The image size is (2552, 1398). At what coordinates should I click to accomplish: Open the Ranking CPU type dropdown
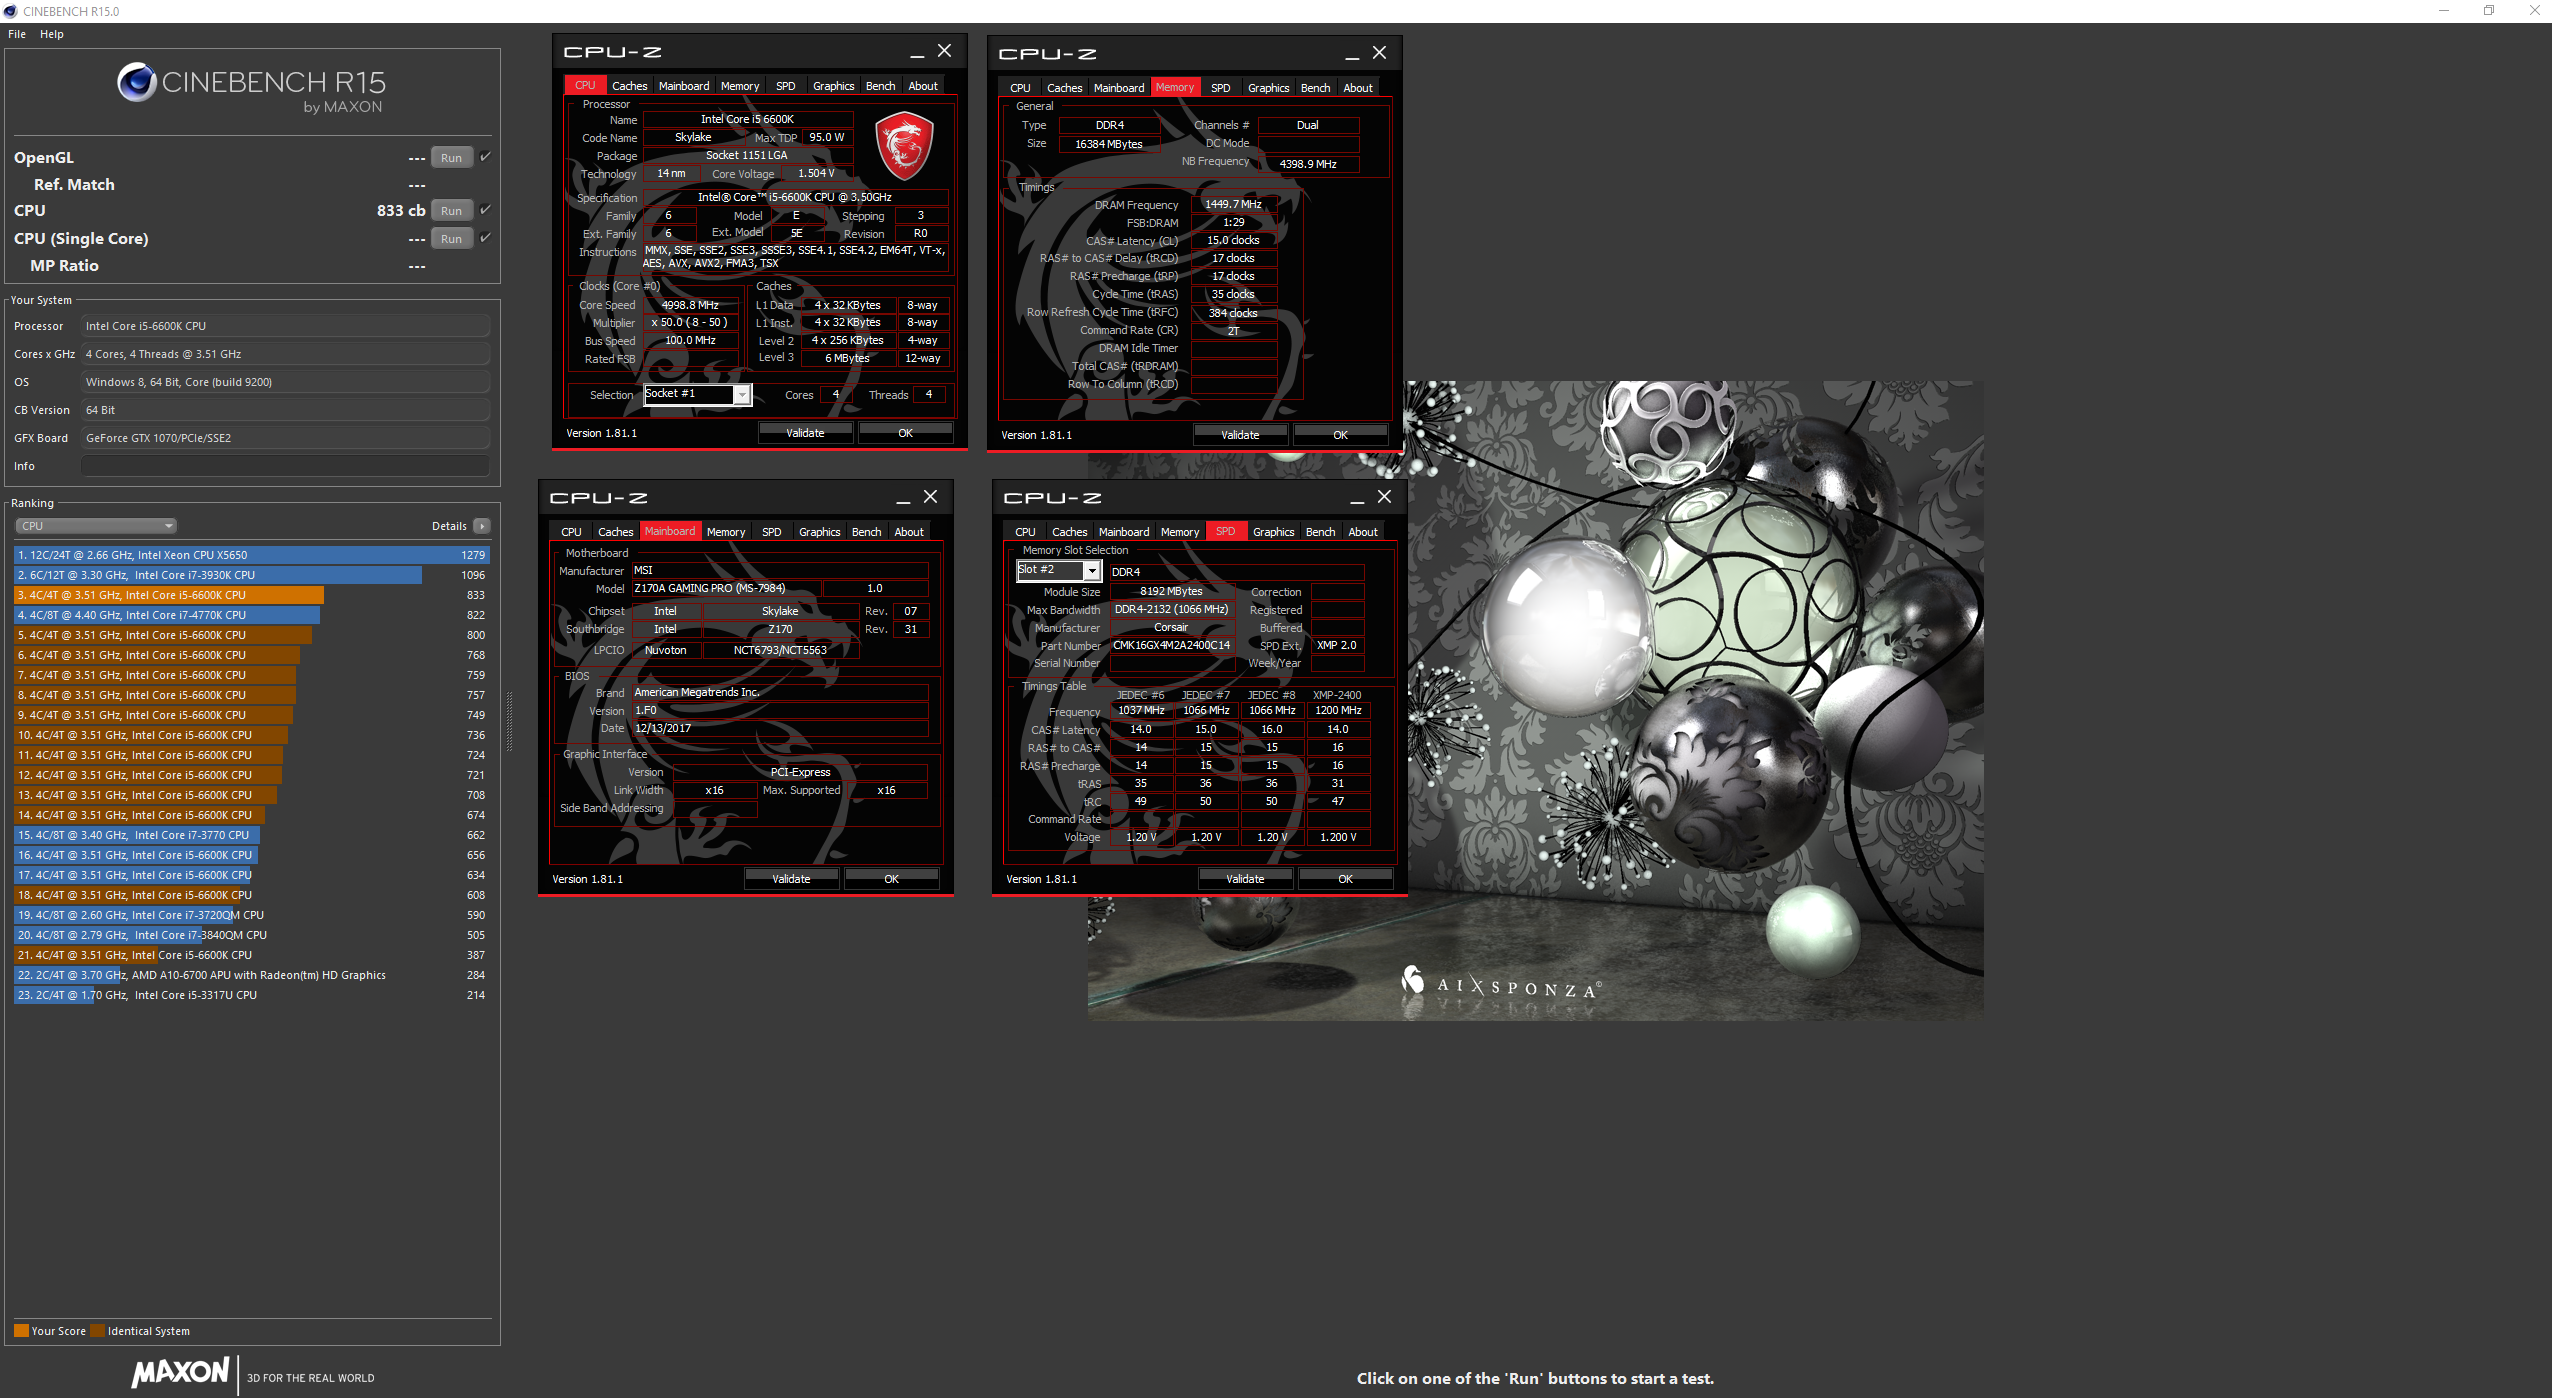(x=96, y=526)
